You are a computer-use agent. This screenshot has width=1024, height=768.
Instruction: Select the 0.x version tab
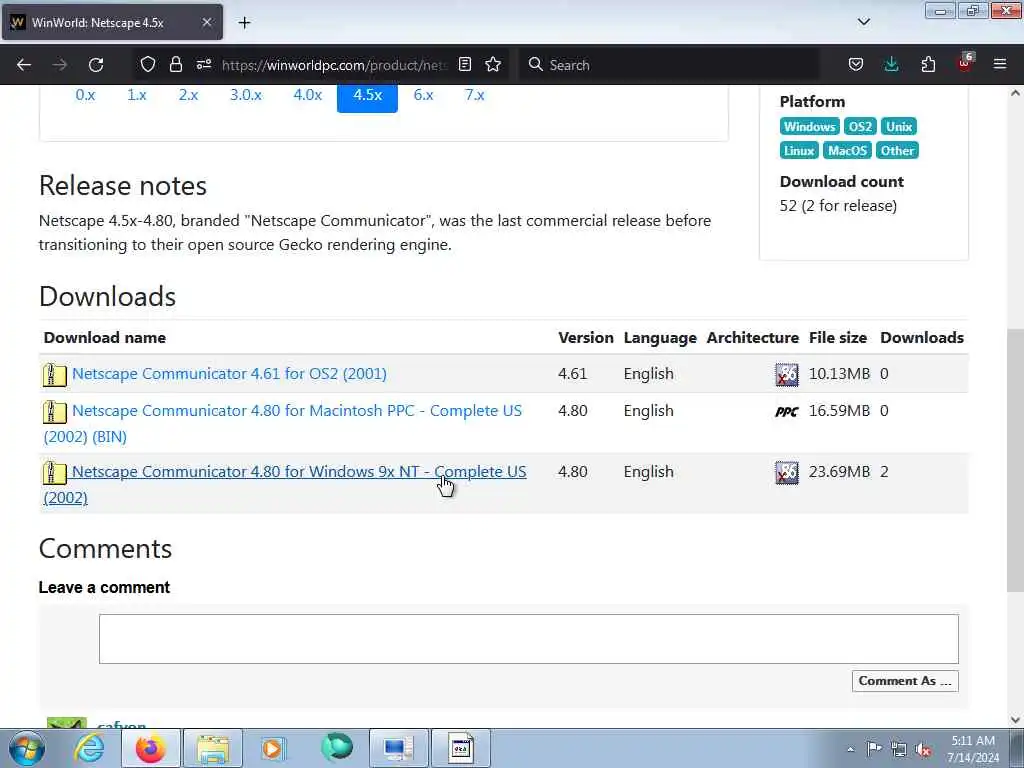pos(85,95)
